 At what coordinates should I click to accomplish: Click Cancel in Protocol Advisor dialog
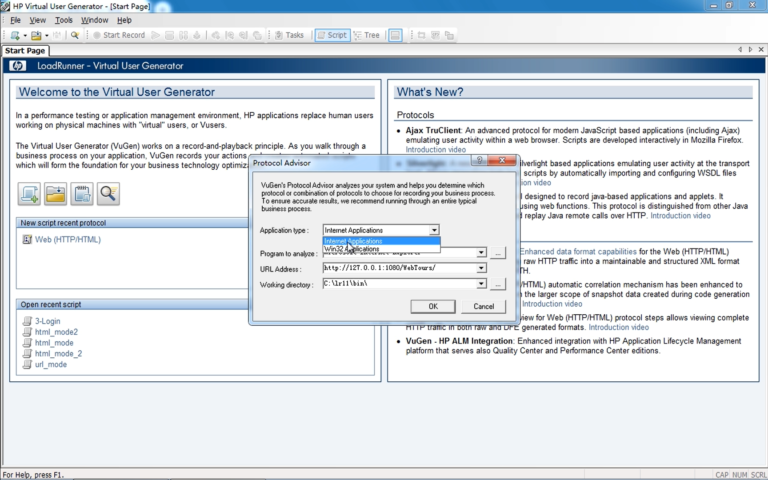[483, 307]
